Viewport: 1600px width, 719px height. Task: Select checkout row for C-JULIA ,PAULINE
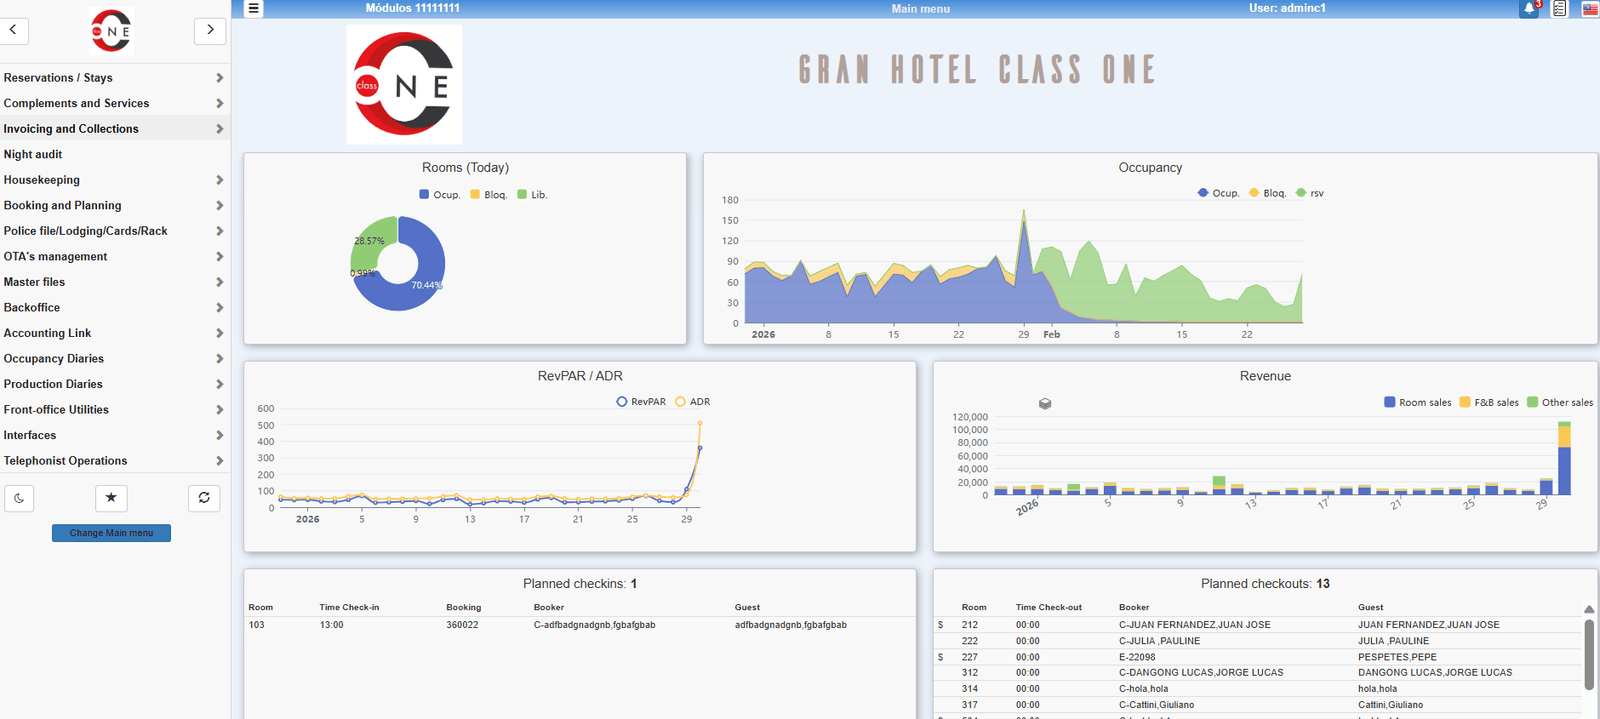[1259, 641]
